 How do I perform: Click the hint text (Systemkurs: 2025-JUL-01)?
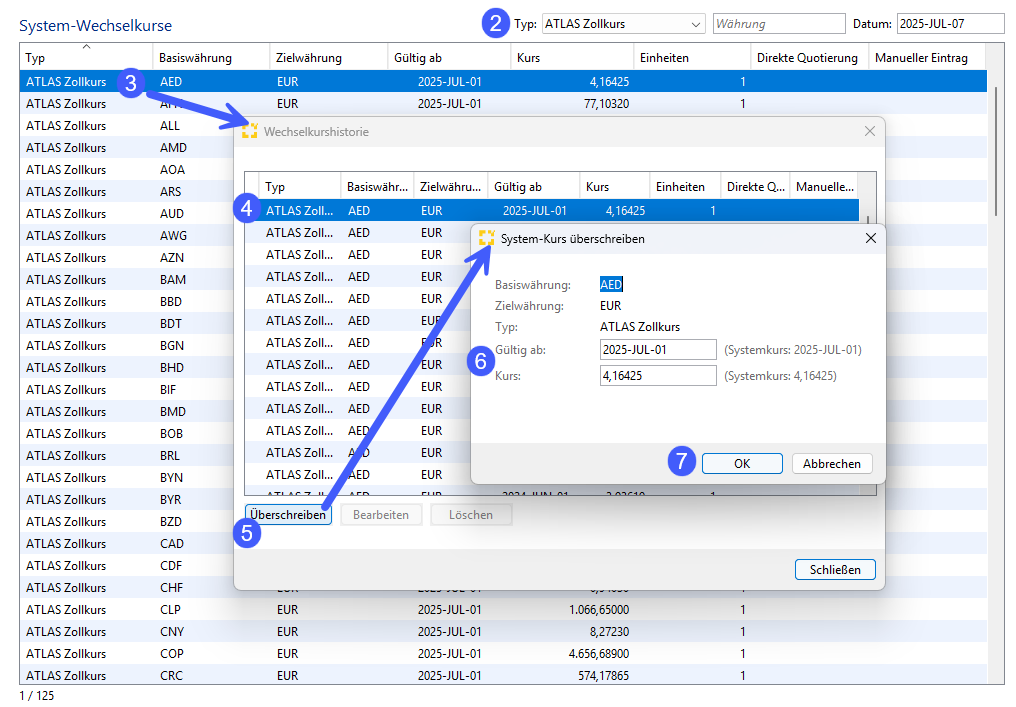point(792,350)
